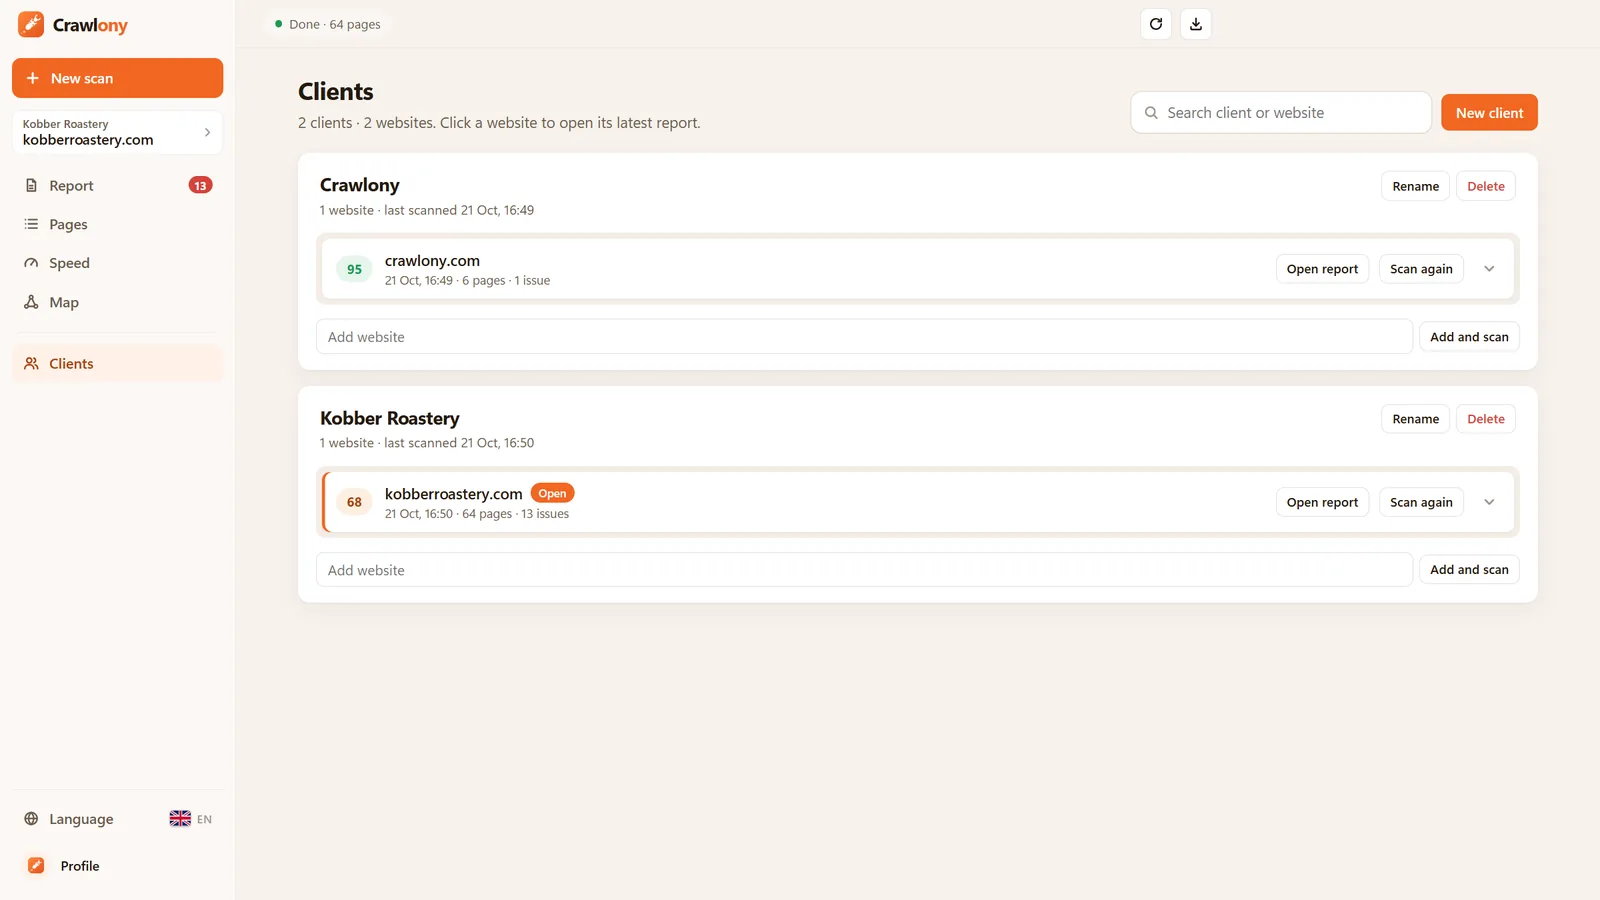The image size is (1600, 900).
Task: Rename the Crawlony client
Action: click(1415, 186)
